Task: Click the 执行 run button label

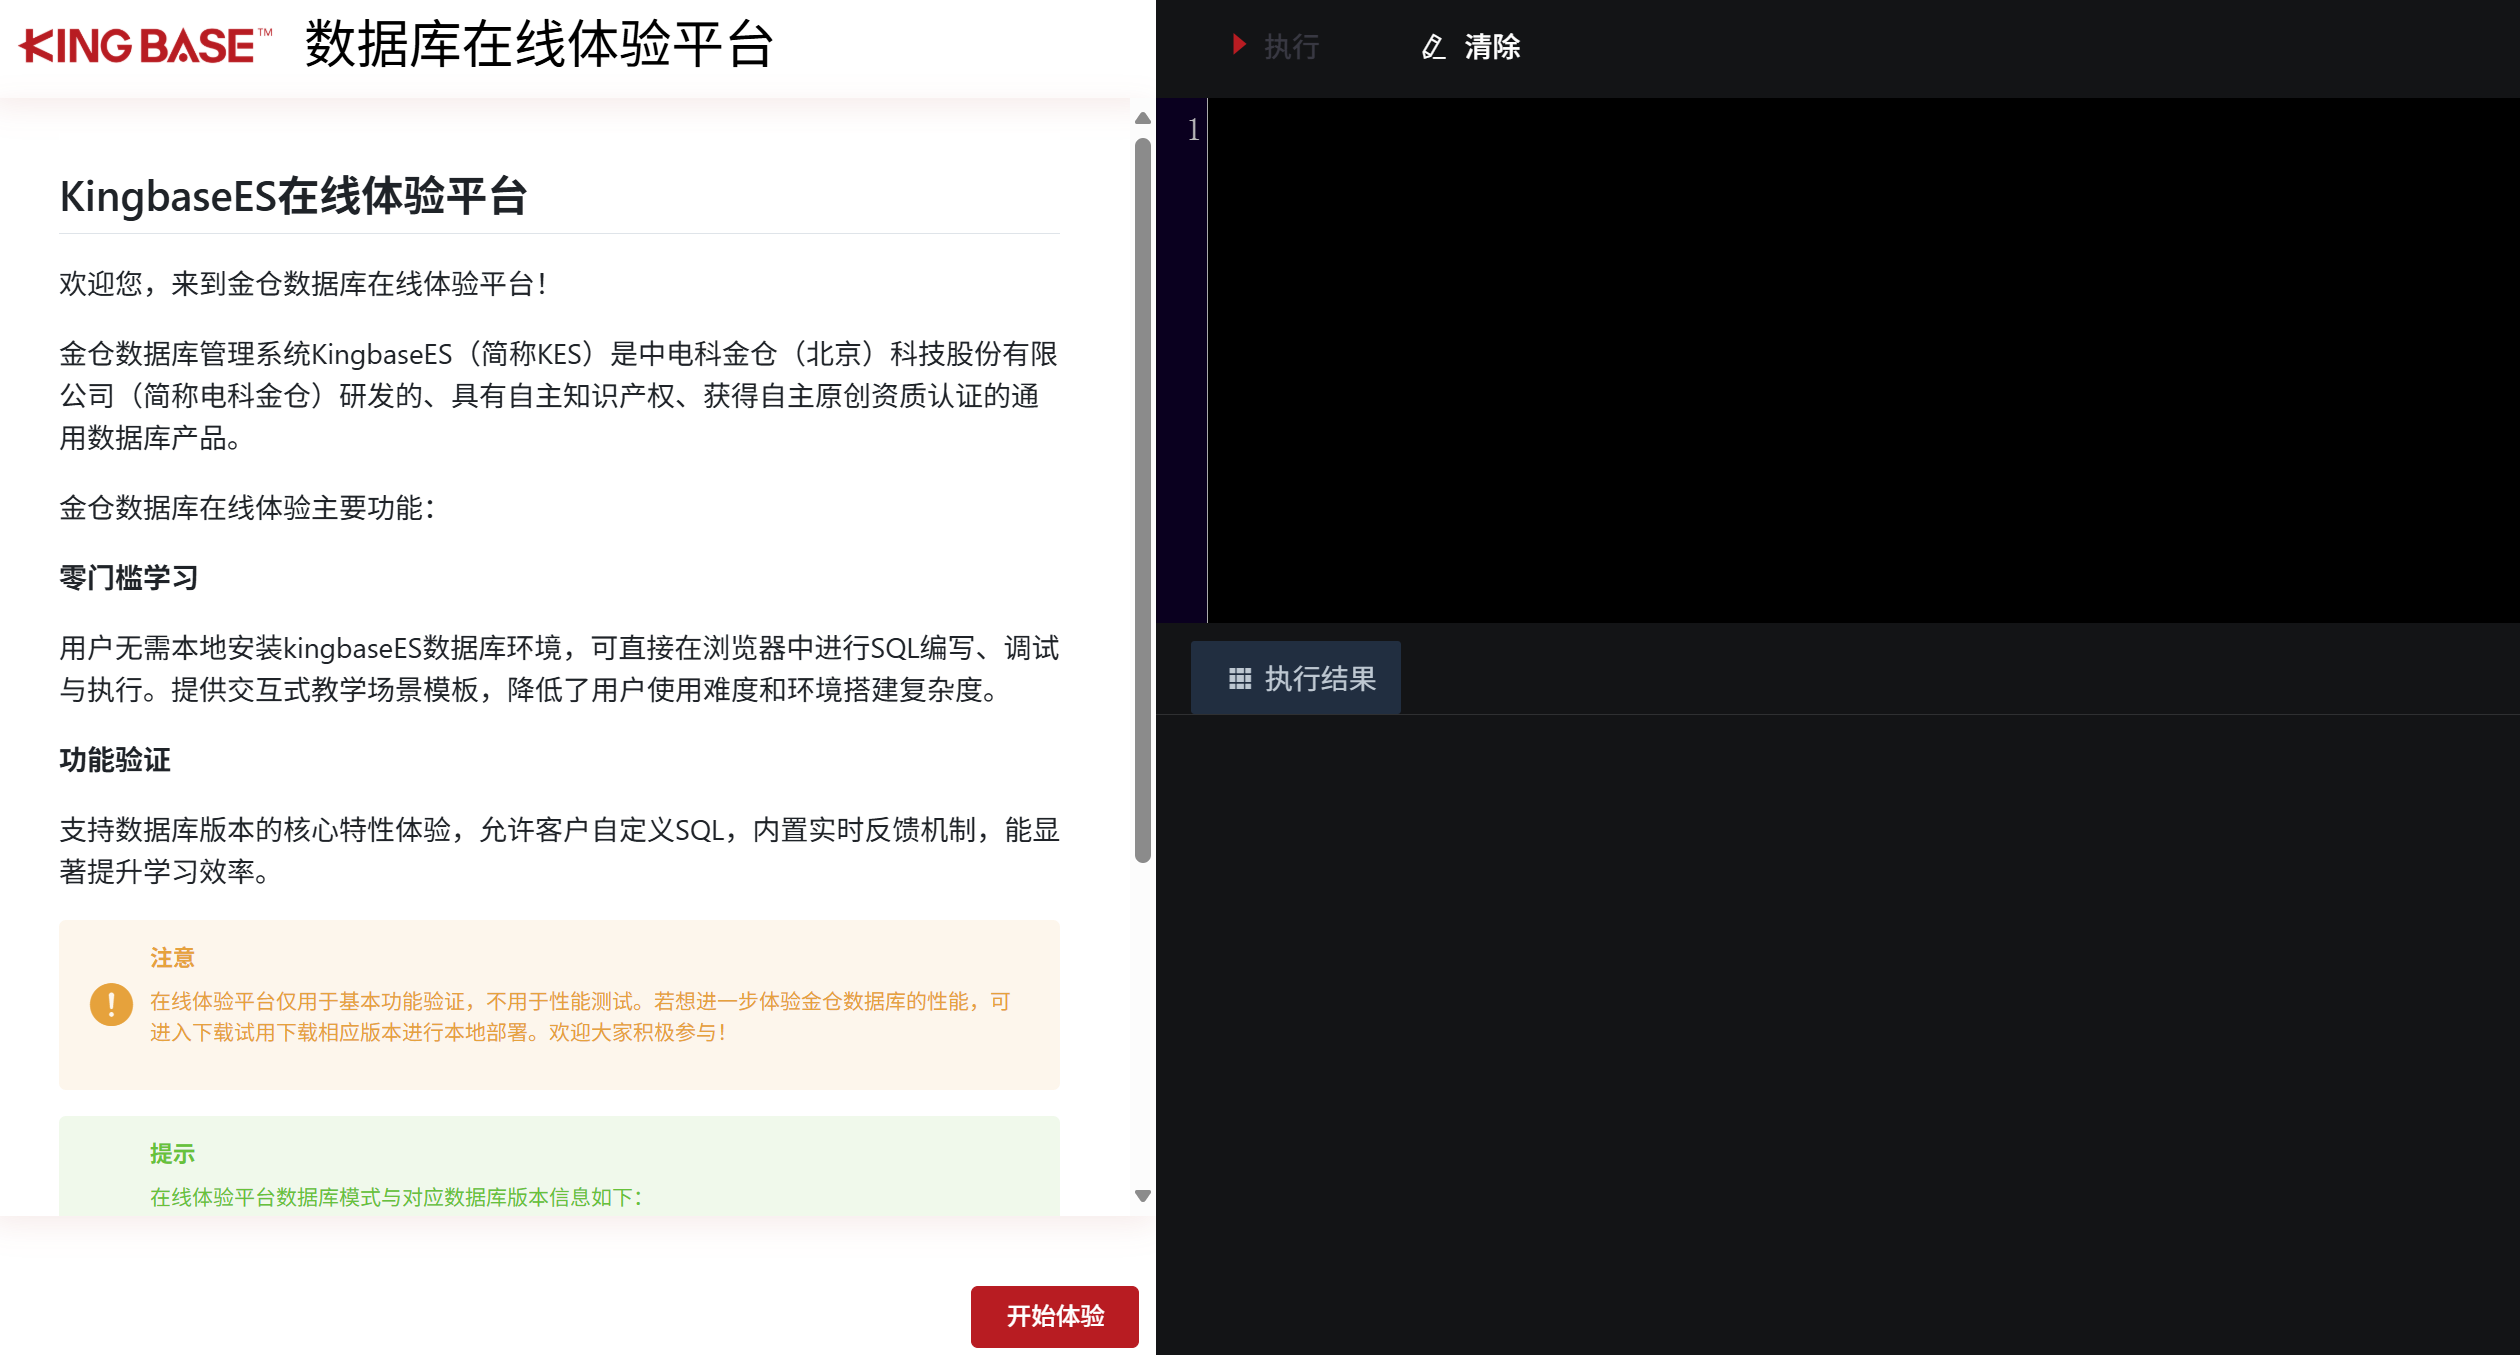Action: click(1291, 46)
